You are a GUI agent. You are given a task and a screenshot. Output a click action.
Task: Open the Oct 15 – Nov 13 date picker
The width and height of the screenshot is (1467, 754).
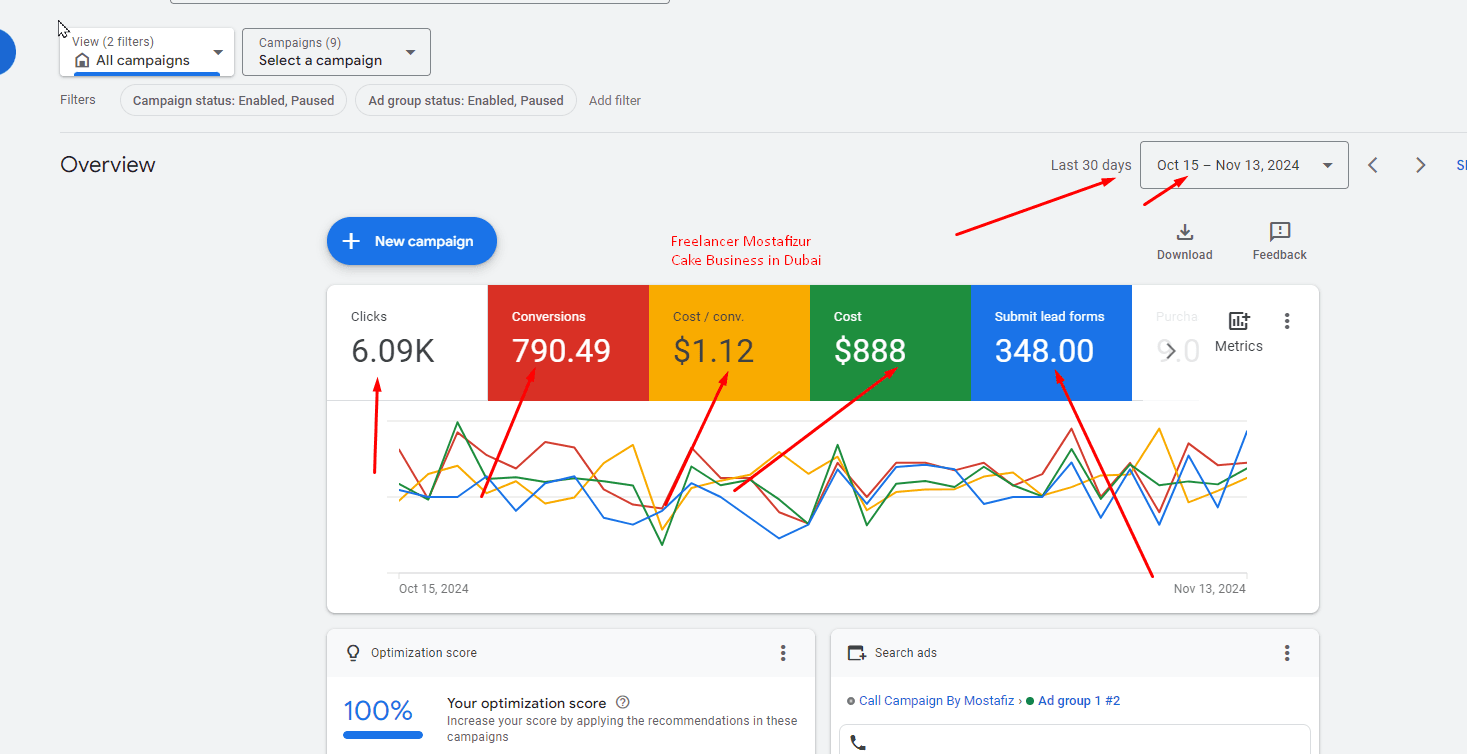[1243, 165]
